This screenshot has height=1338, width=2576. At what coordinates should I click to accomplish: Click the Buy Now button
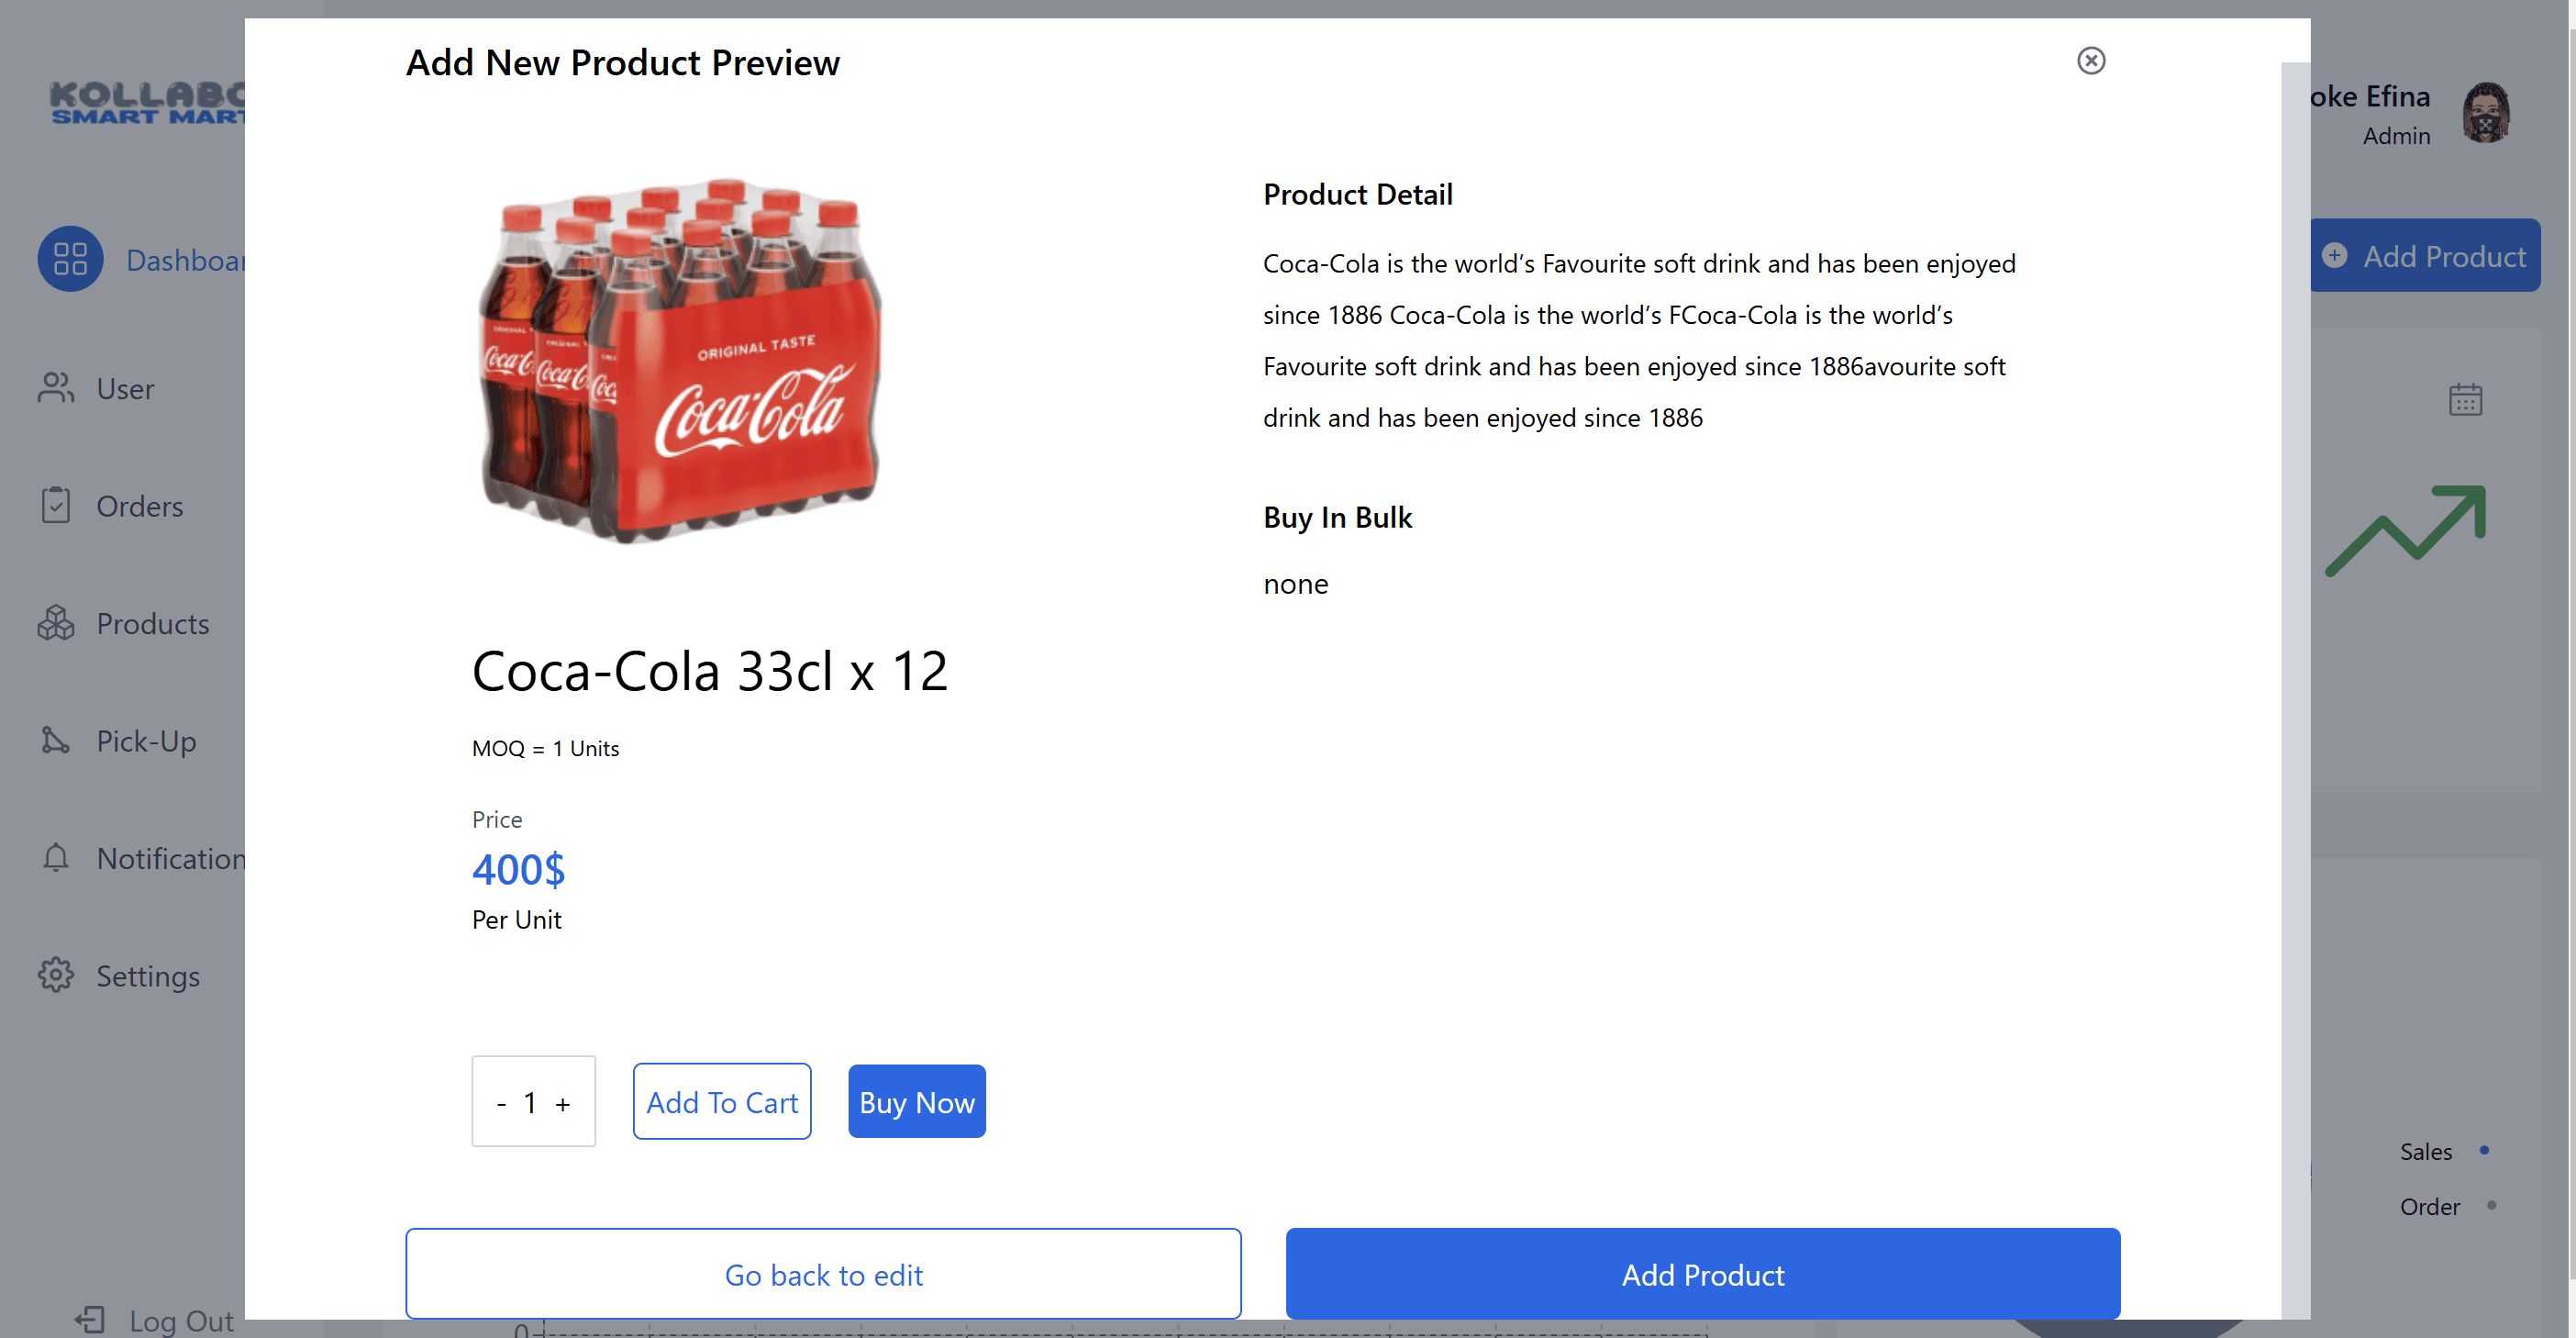(917, 1102)
